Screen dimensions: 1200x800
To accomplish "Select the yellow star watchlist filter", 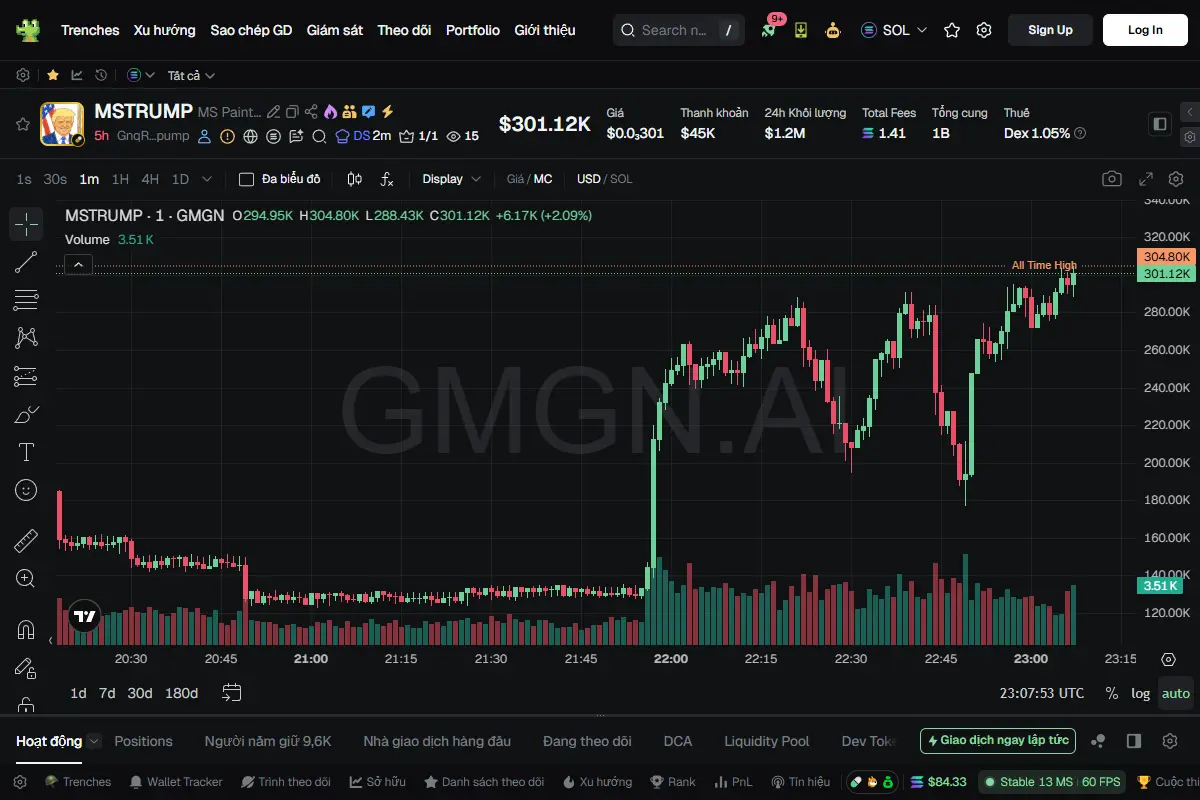I will [x=53, y=75].
